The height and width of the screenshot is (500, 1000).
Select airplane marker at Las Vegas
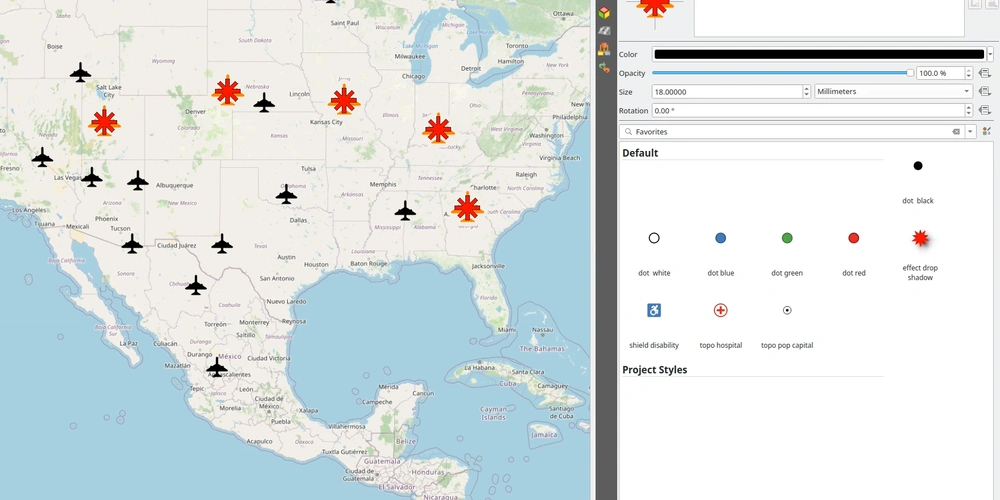point(92,177)
